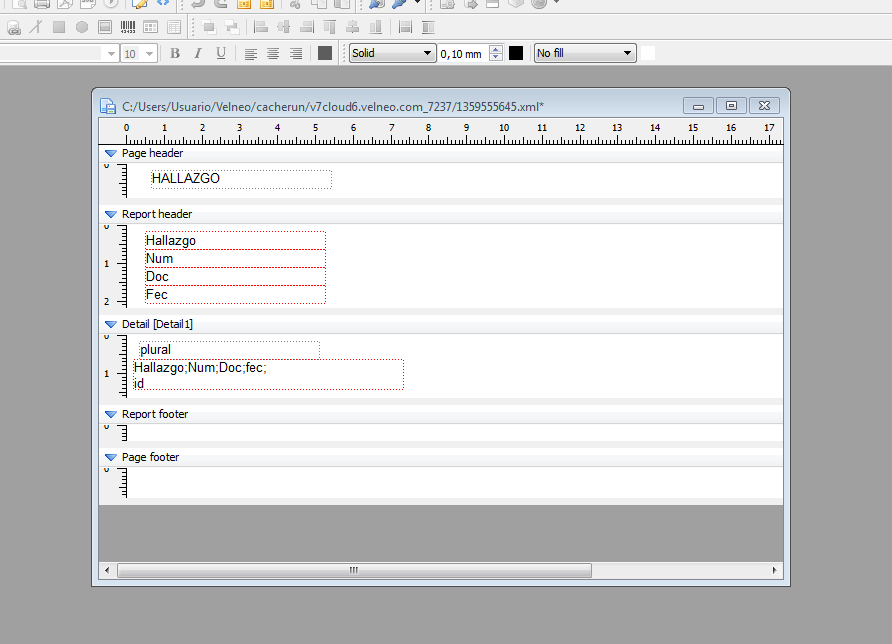Toggle italic formatting
This screenshot has height=644, width=892.
tap(197, 53)
